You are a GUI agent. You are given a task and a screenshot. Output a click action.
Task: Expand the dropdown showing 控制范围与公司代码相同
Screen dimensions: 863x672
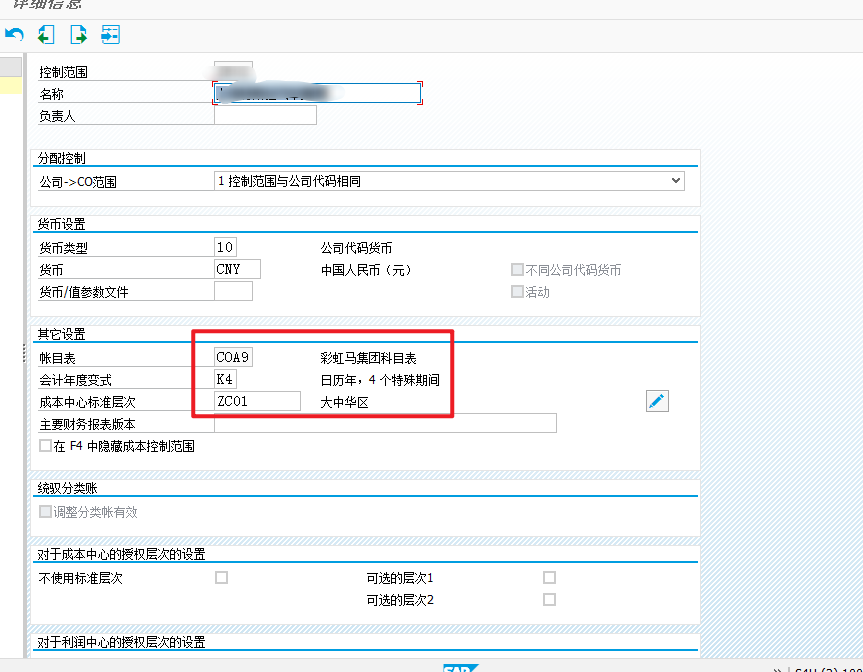pyautogui.click(x=677, y=180)
